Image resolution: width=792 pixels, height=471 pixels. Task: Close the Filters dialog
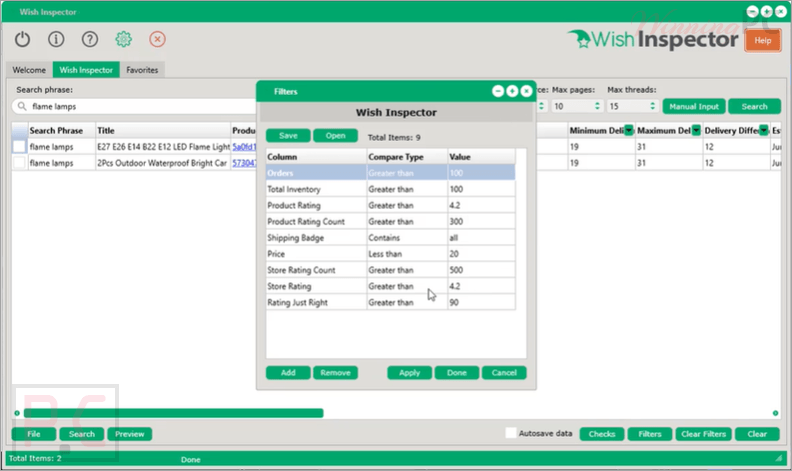pos(526,91)
